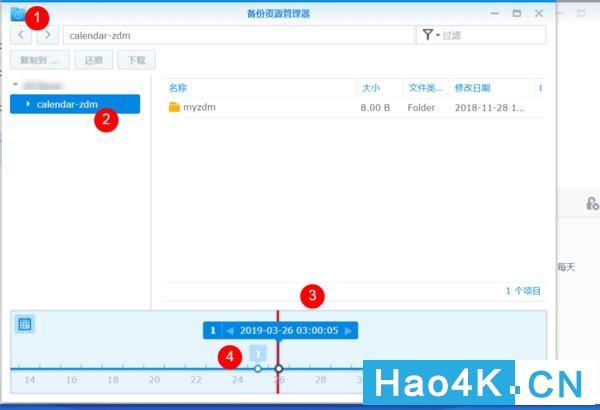Expand the calendar-zdm tree folder

pos(28,104)
